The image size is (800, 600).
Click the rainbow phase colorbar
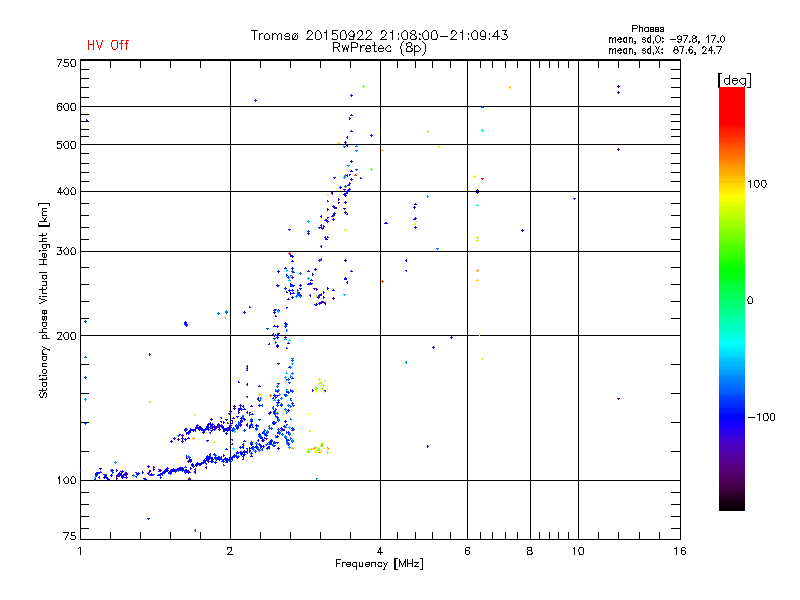point(732,298)
